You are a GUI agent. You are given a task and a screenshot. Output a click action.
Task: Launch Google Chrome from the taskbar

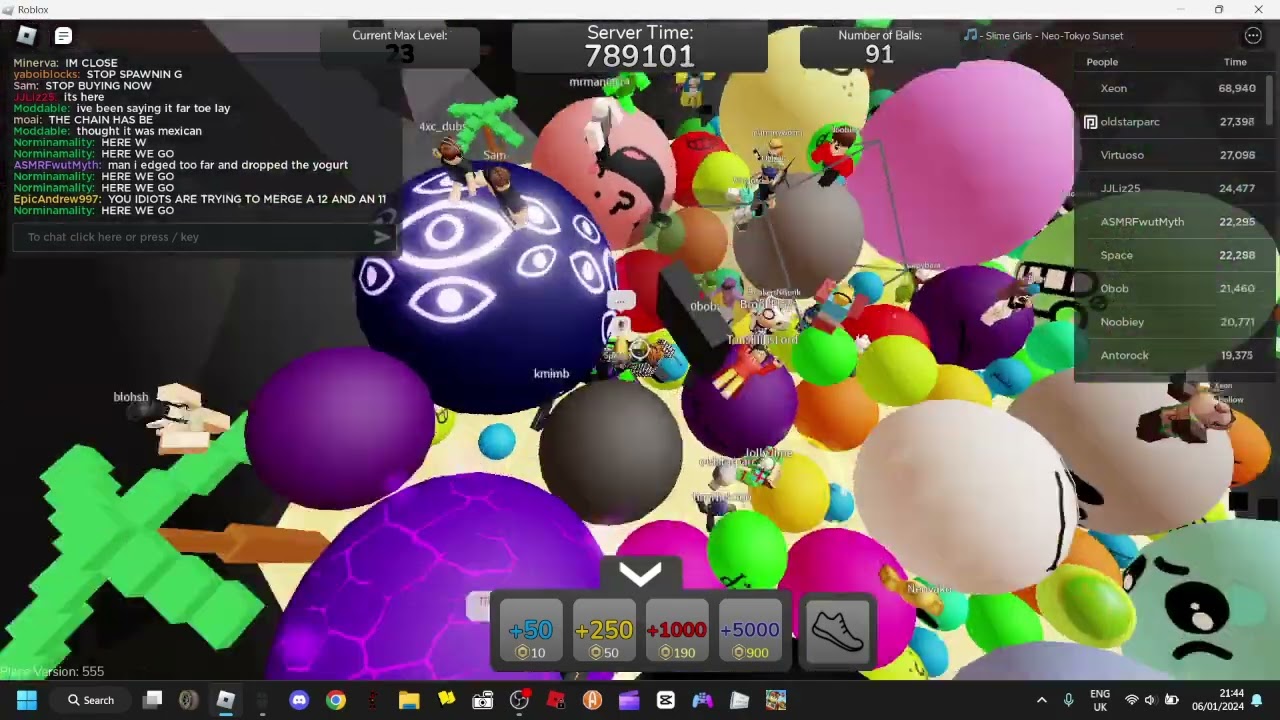pyautogui.click(x=336, y=700)
